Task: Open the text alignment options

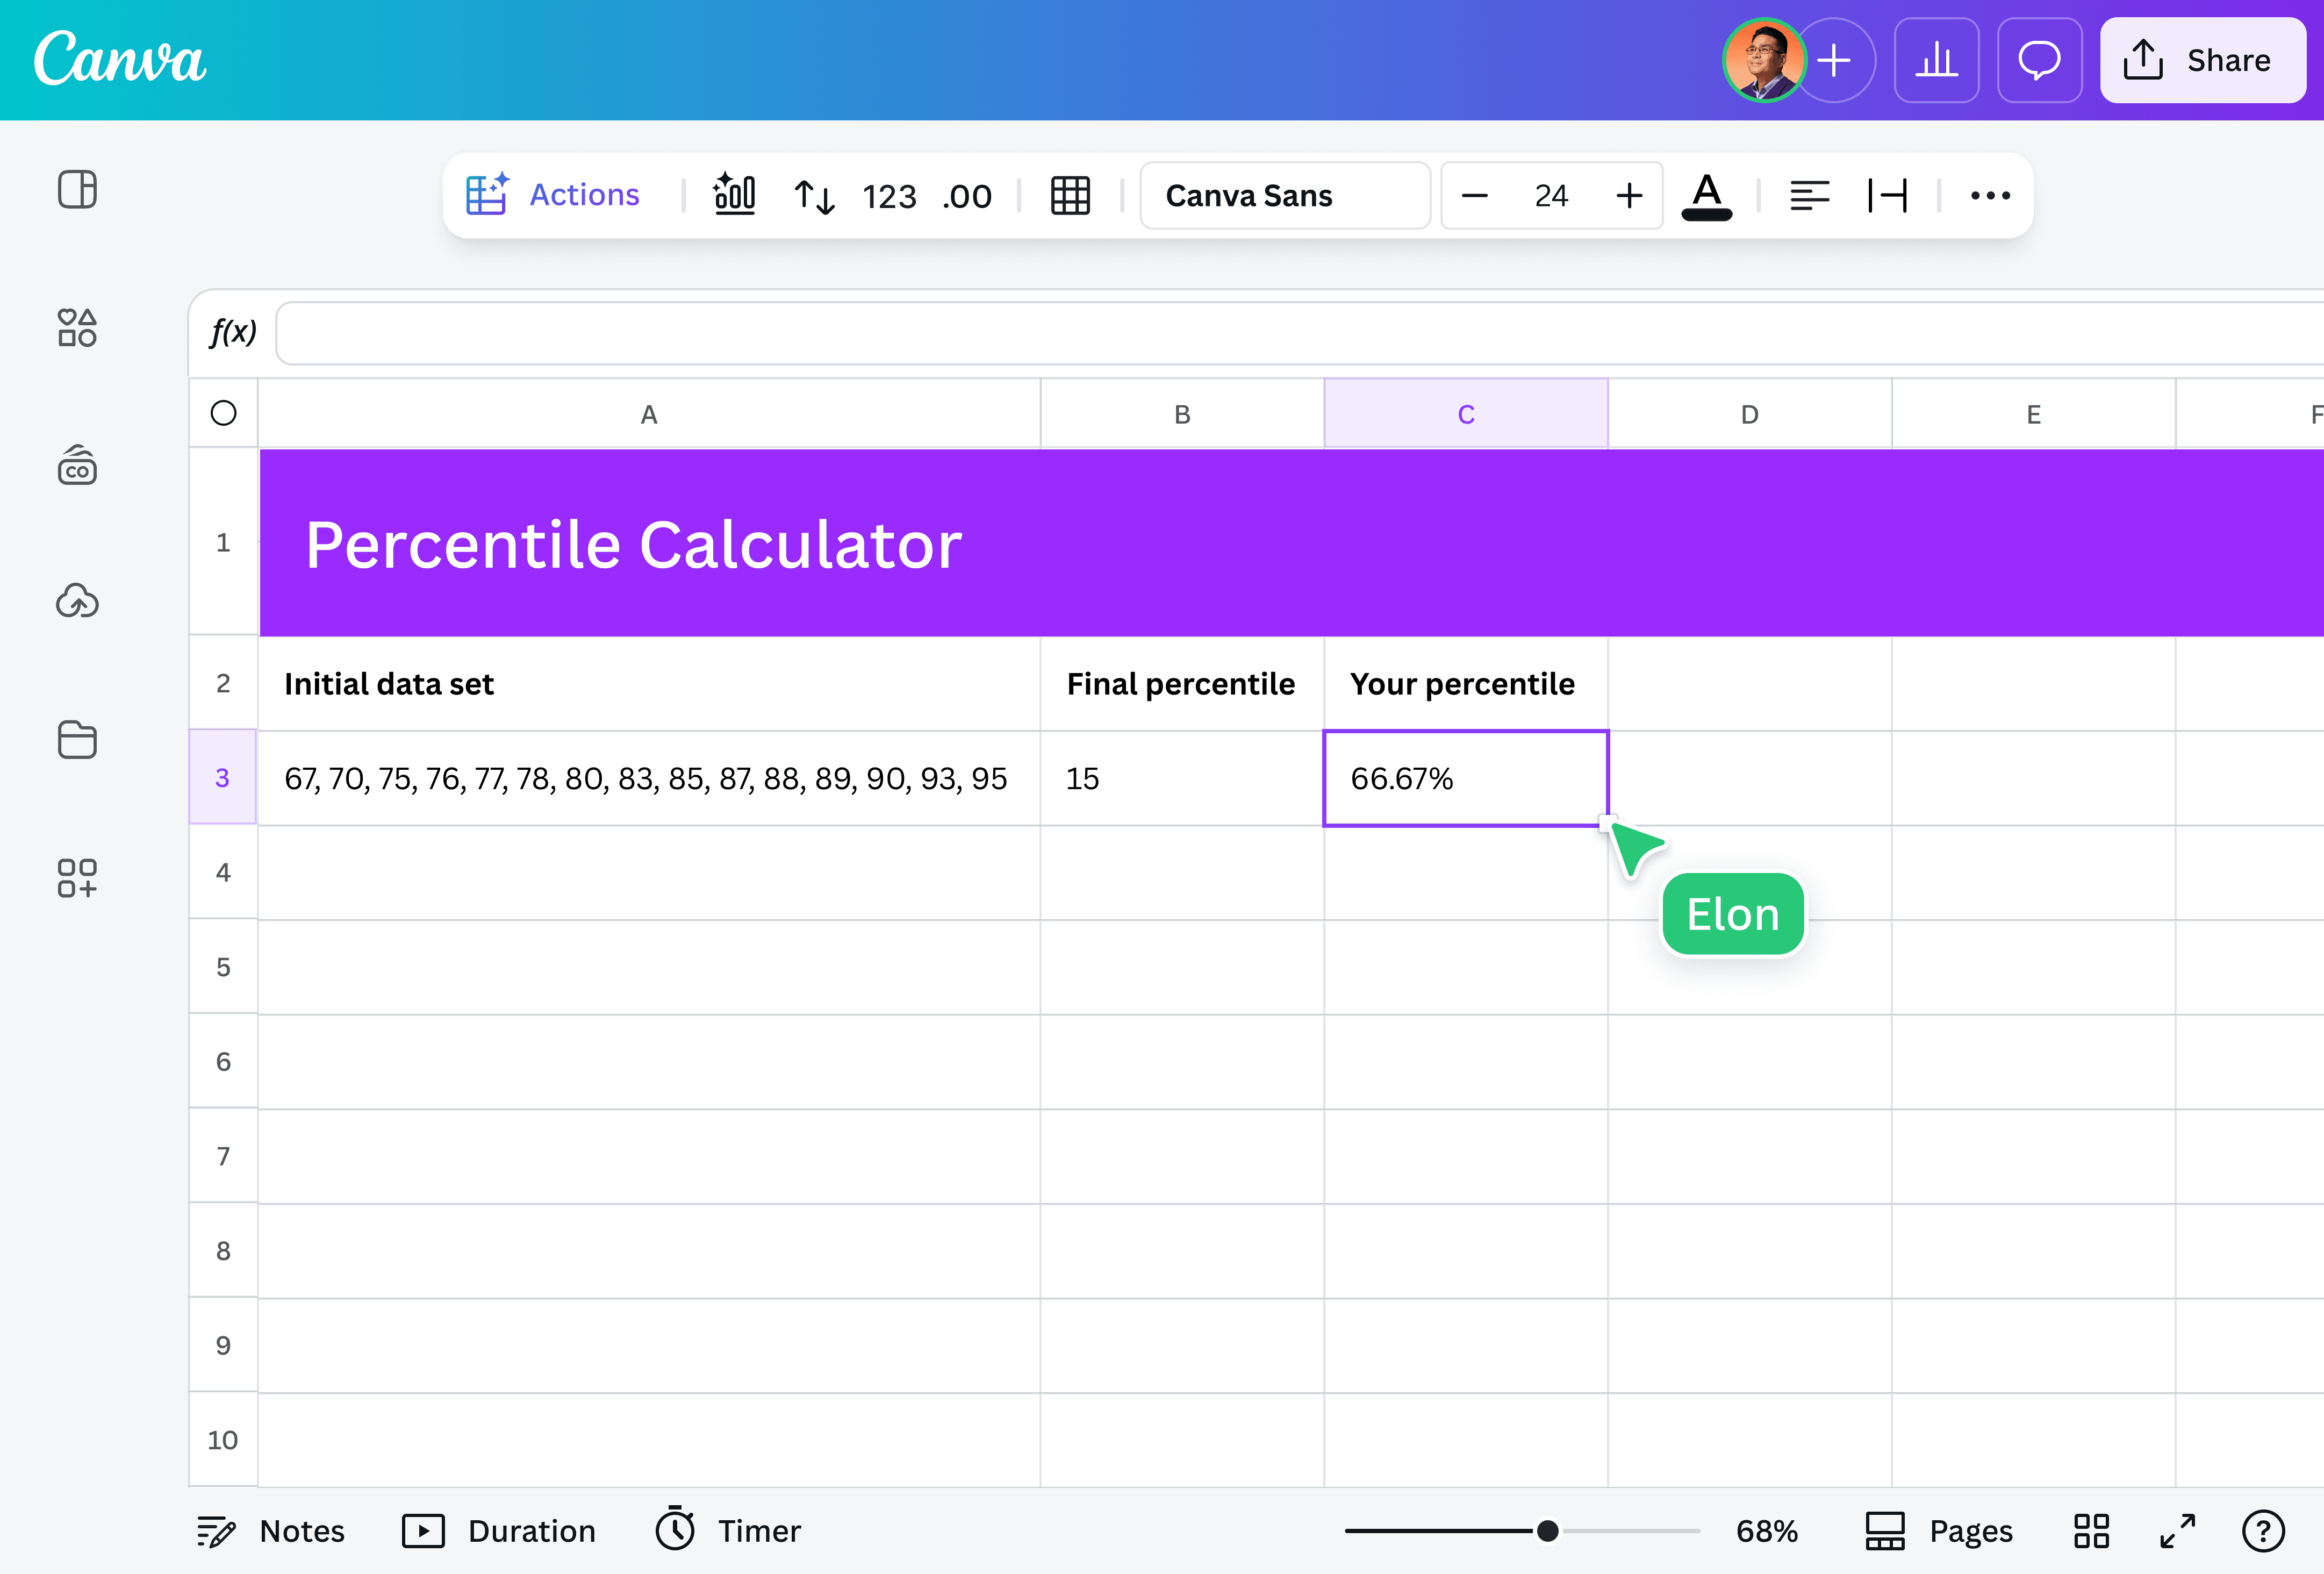Action: 1810,196
